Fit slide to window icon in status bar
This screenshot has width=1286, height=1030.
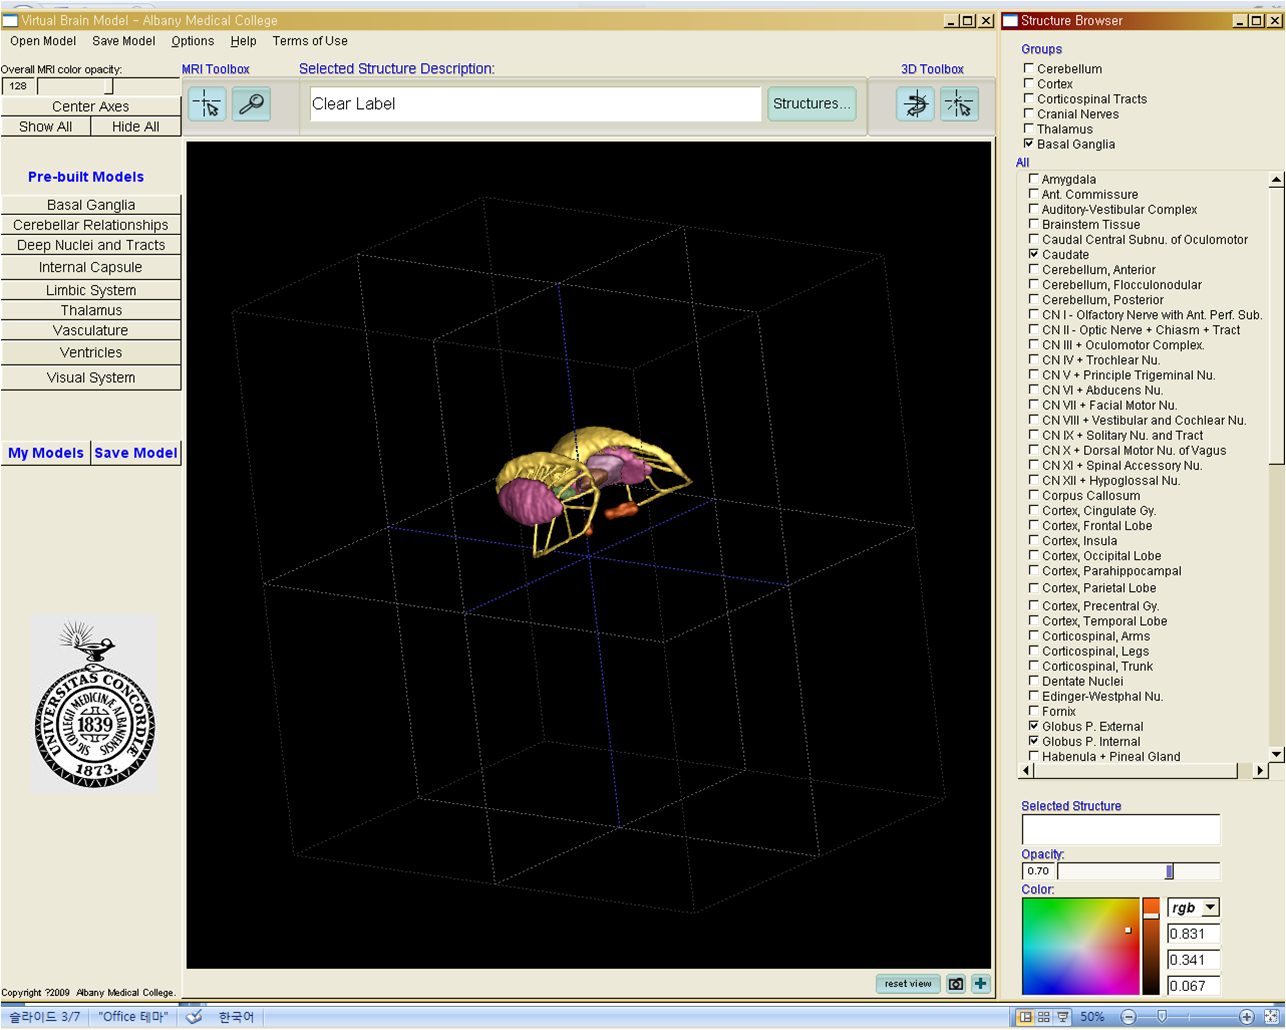pyautogui.click(x=1271, y=1017)
